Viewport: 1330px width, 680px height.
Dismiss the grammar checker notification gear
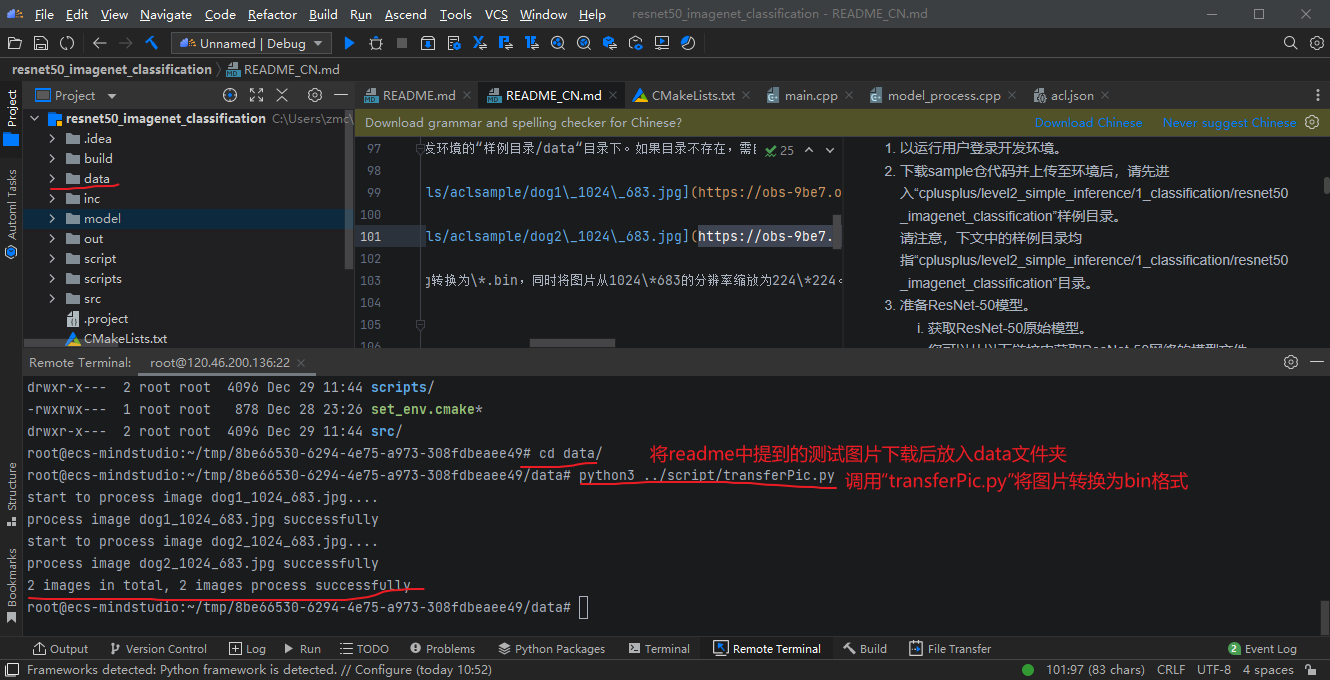[x=1312, y=122]
